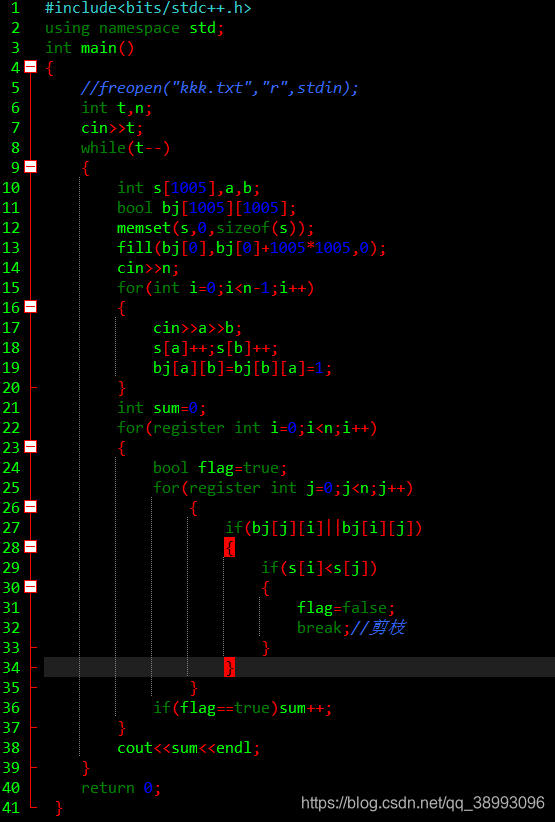555x822 pixels.
Task: Click the fill(bj[0],...) statement
Action: click(252, 248)
